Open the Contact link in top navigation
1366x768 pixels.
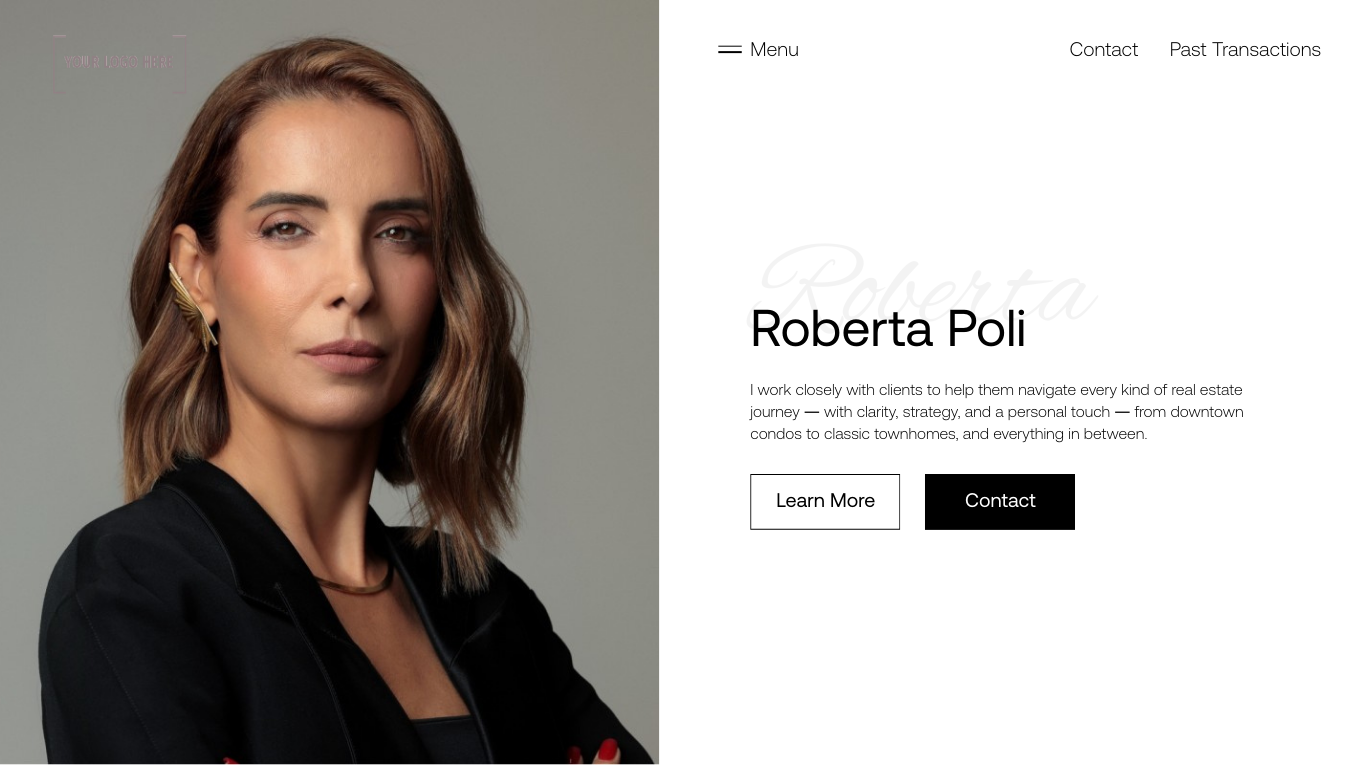[x=1103, y=49]
